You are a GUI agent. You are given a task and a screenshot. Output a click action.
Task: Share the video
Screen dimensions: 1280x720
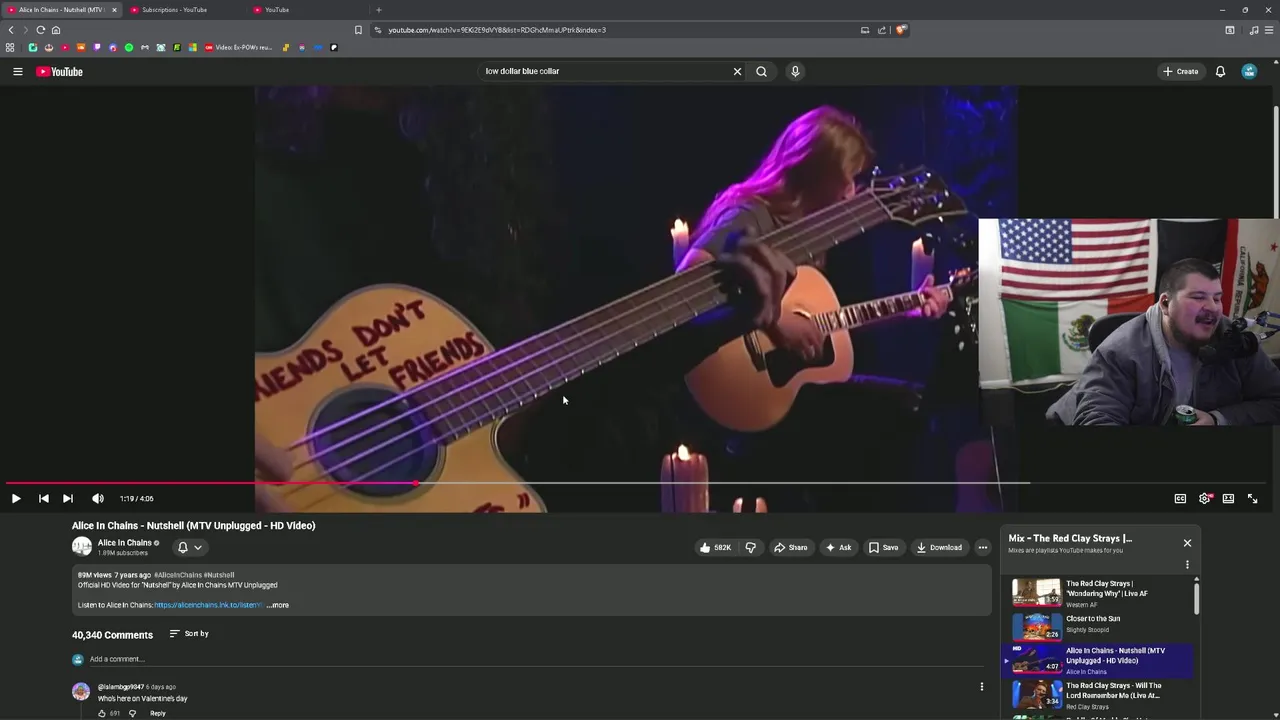click(791, 547)
